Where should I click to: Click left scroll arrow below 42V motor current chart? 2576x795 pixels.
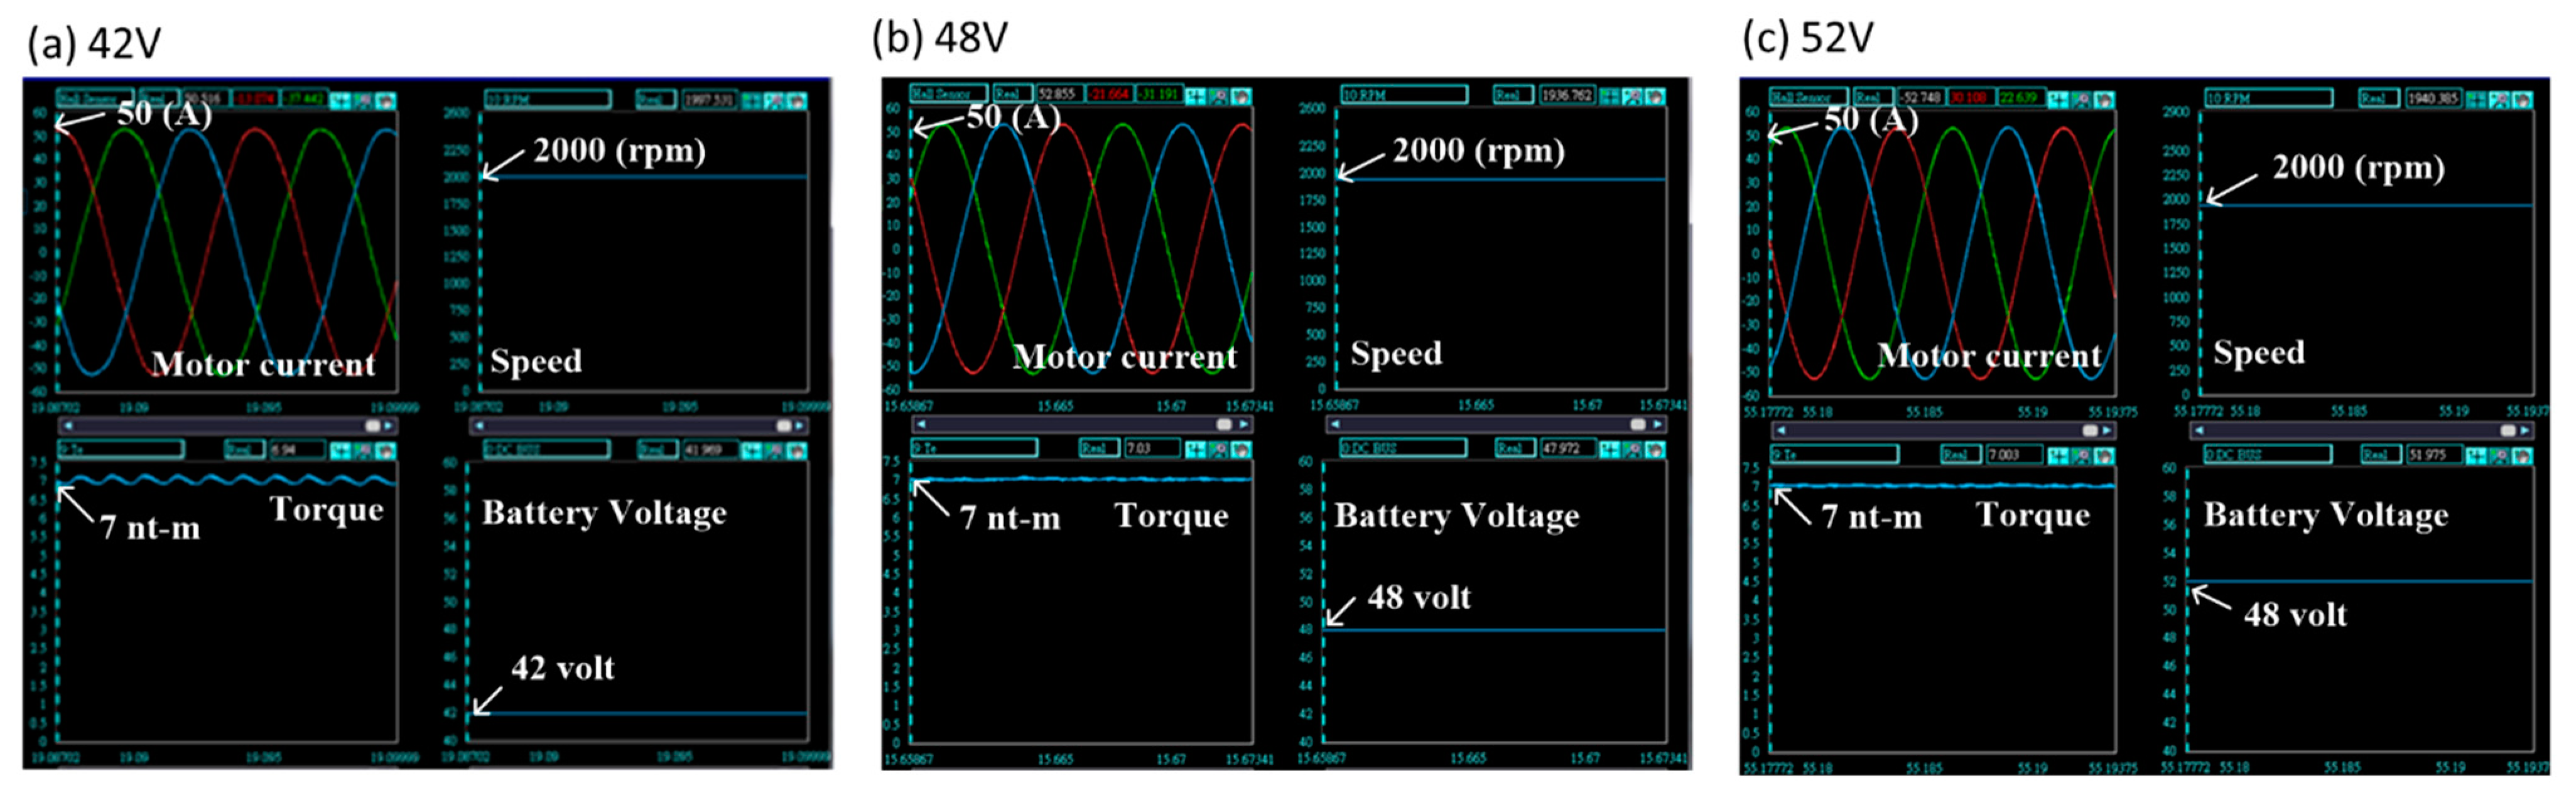coord(68,426)
